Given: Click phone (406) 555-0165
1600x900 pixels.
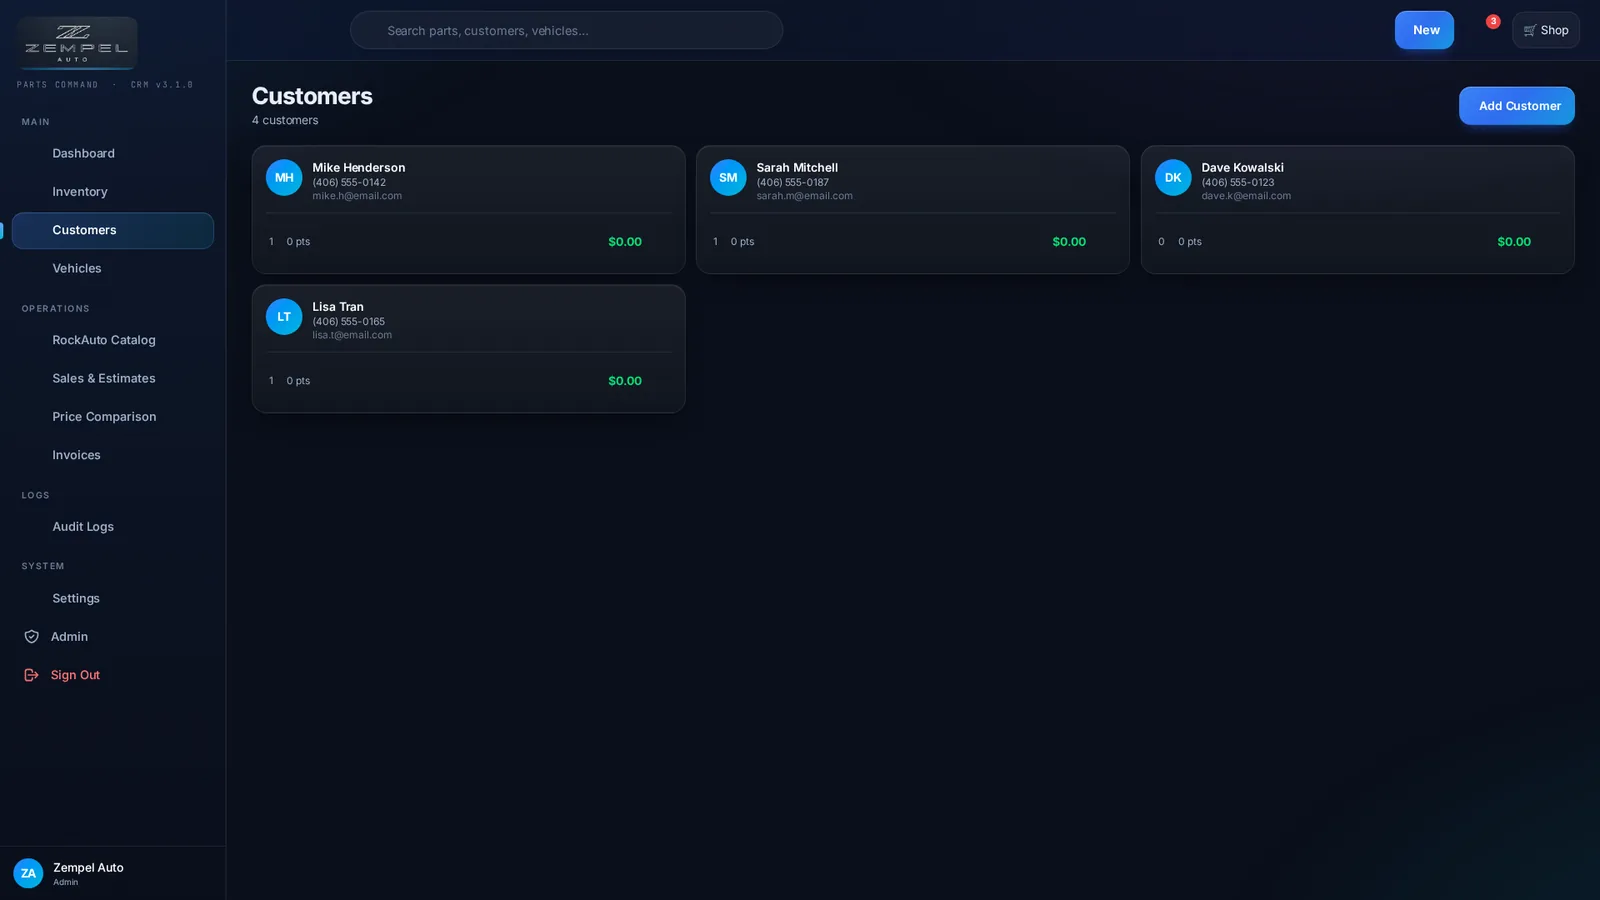Looking at the screenshot, I should [348, 321].
